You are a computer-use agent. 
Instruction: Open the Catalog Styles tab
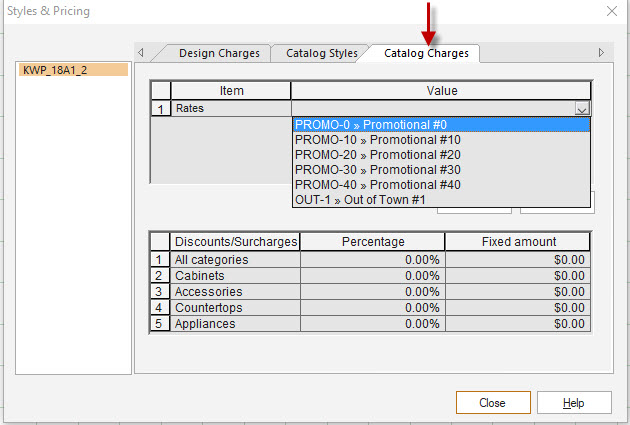pos(321,53)
